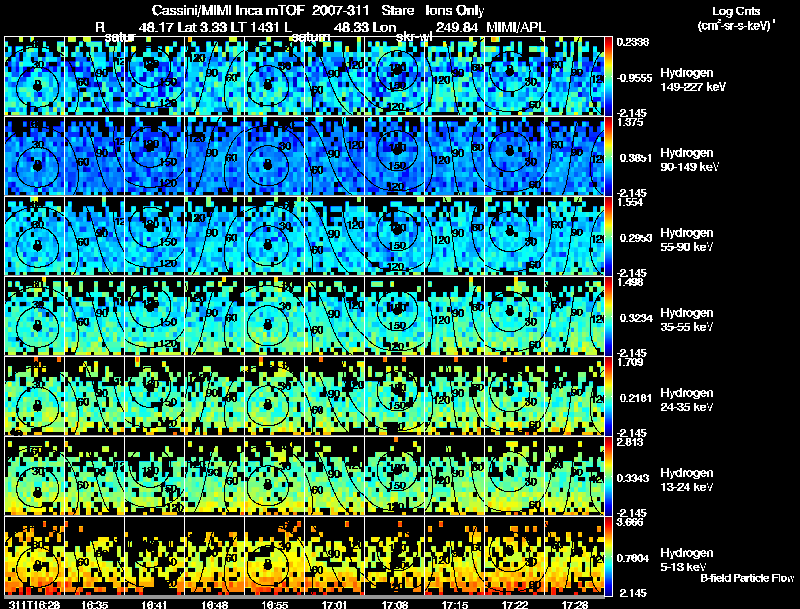The width and height of the screenshot is (800, 609).
Task: Click the 17:08 time label
Action: [394, 604]
